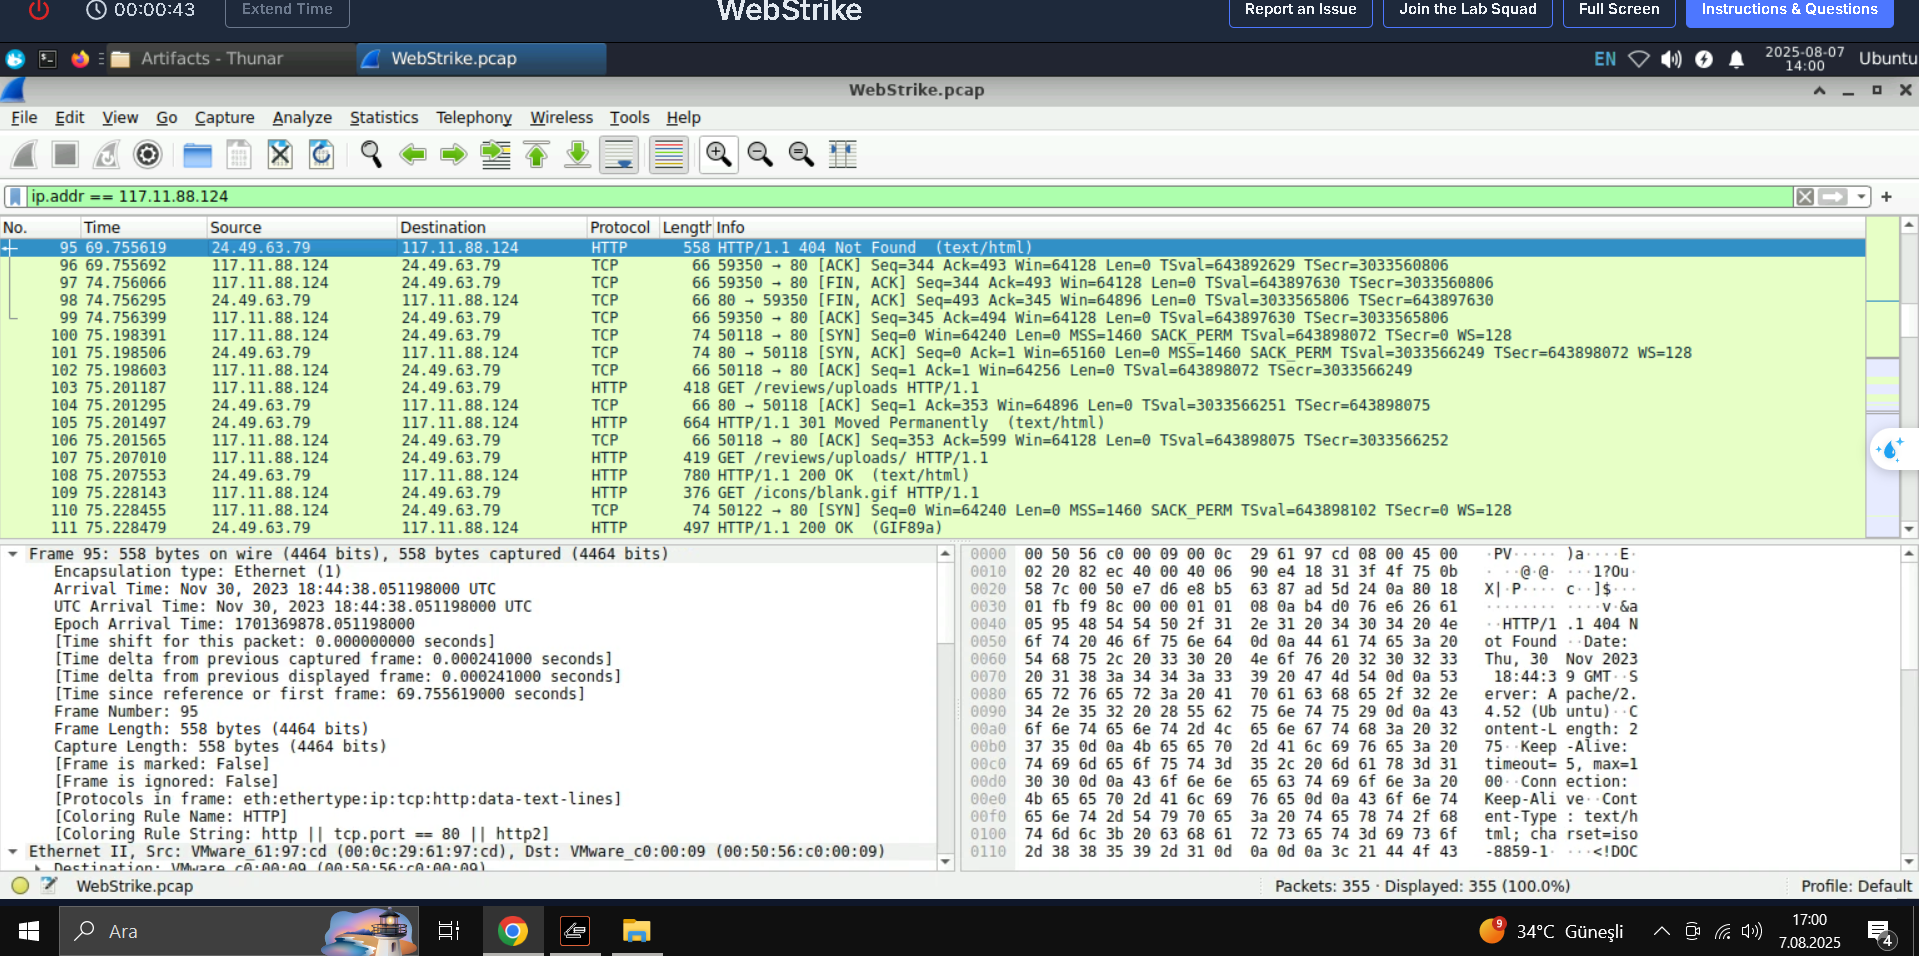Click the ip.addr display filter field

click(x=910, y=196)
